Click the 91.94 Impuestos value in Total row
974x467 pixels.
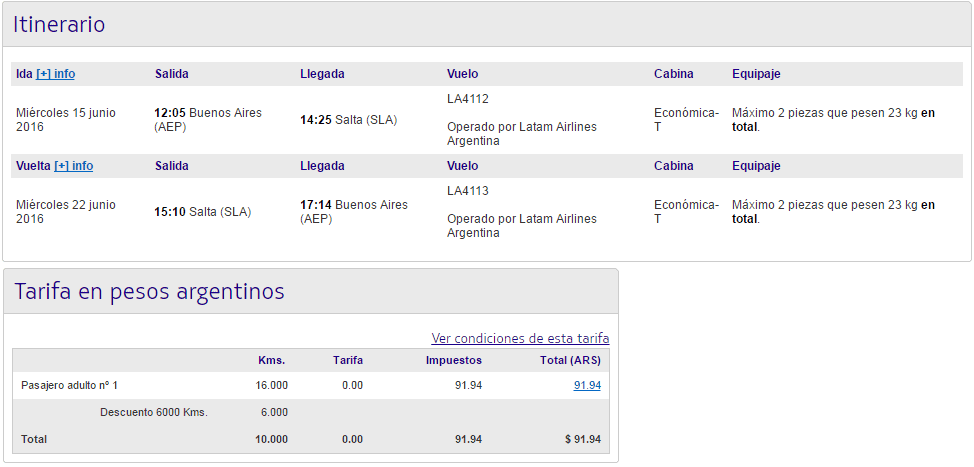[x=468, y=439]
